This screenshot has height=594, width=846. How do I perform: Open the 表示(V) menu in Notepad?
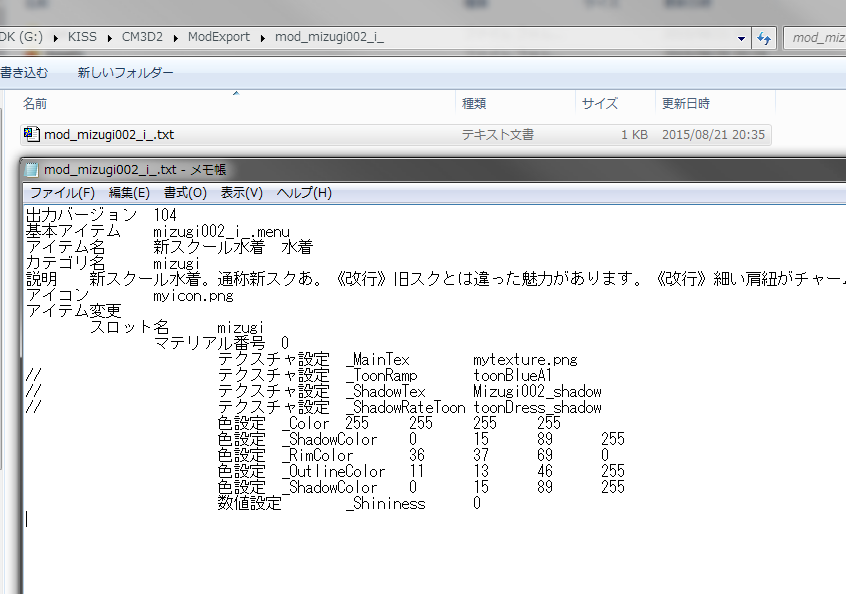pyautogui.click(x=241, y=192)
